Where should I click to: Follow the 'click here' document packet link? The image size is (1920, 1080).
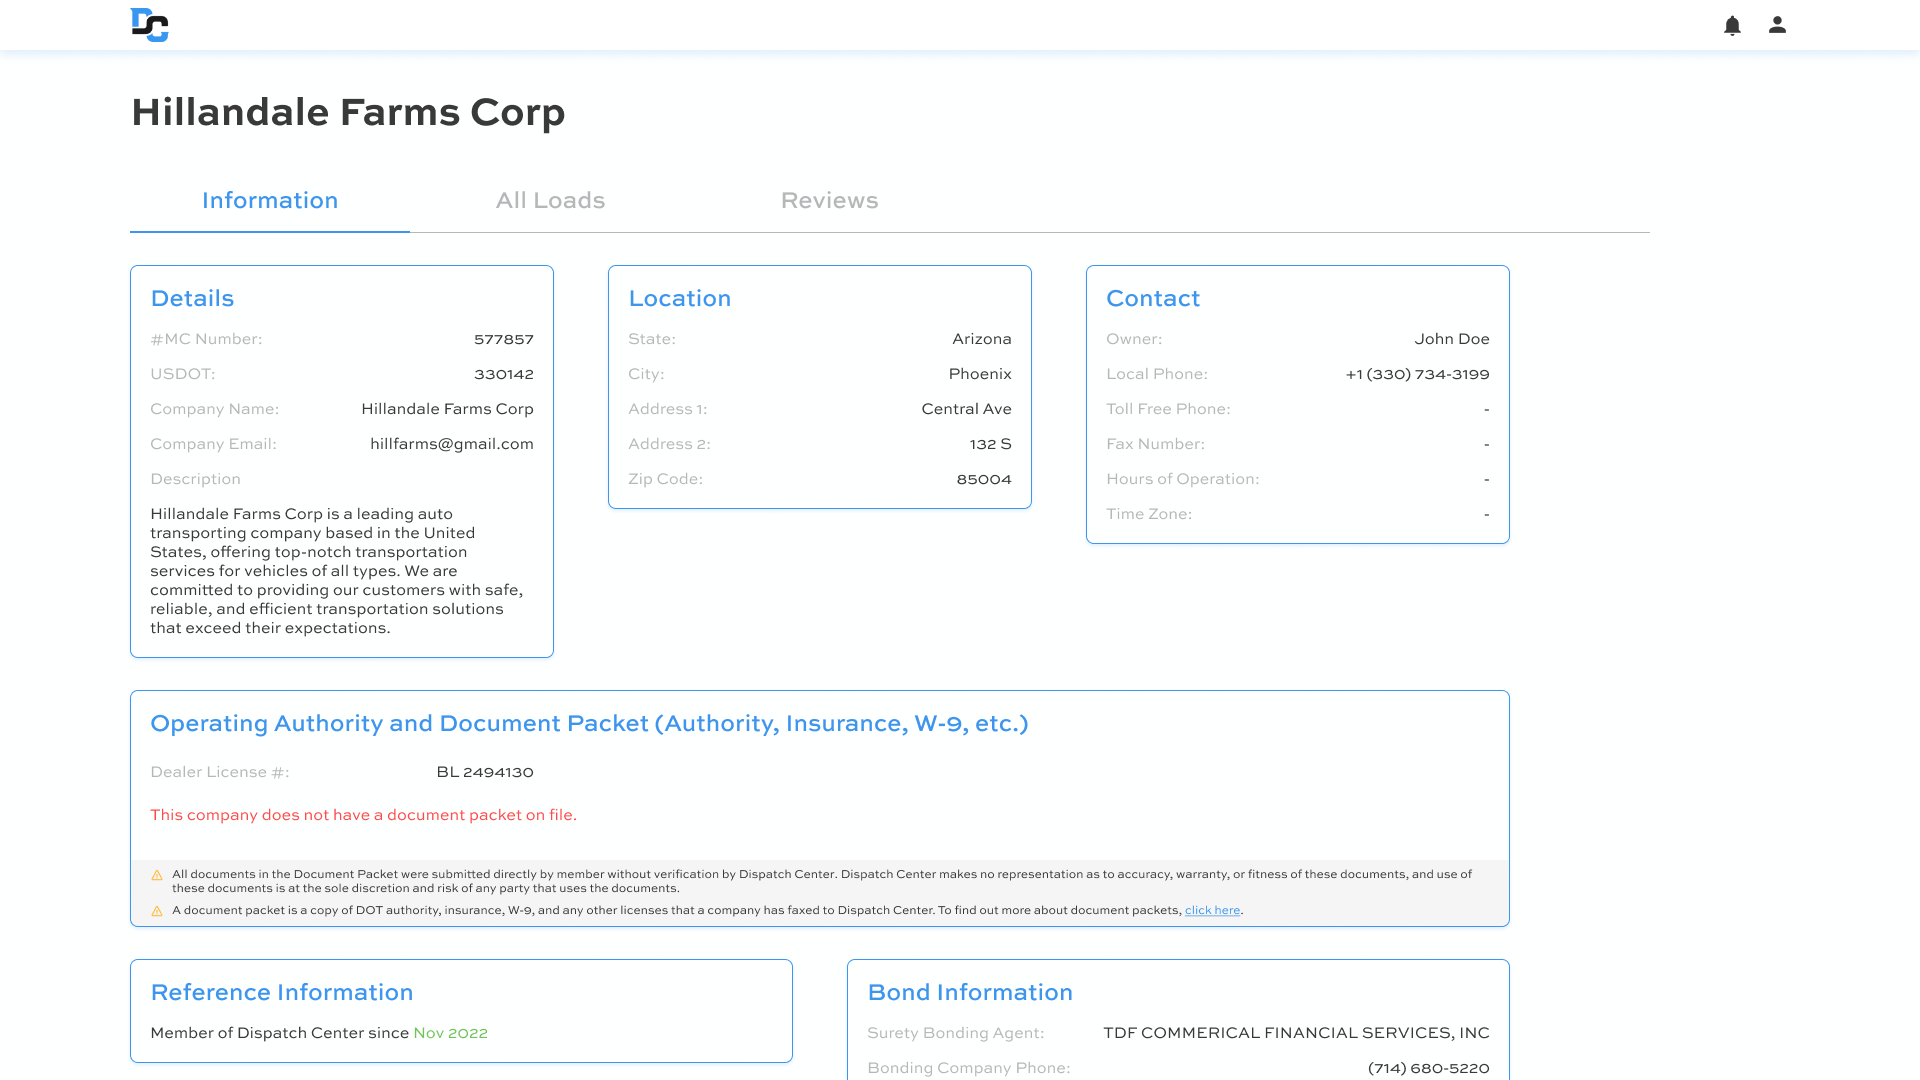[1212, 910]
